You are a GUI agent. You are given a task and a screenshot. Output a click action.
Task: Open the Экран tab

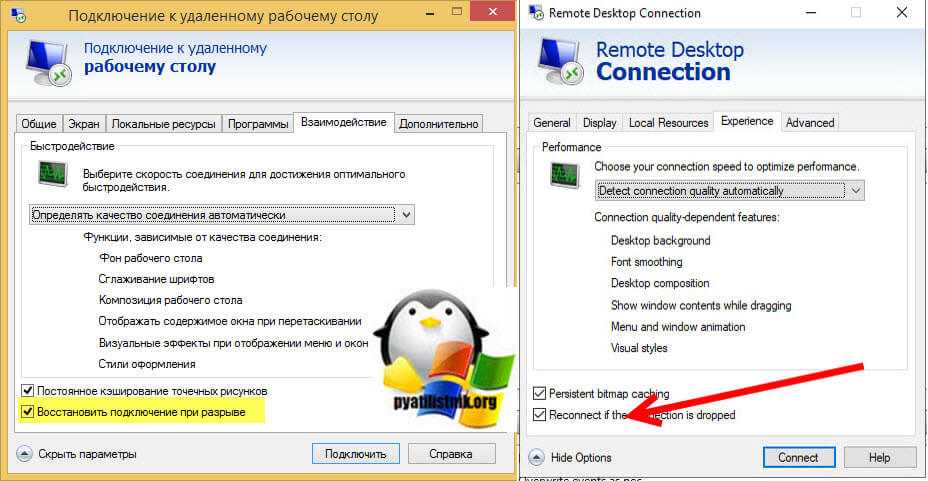point(82,124)
